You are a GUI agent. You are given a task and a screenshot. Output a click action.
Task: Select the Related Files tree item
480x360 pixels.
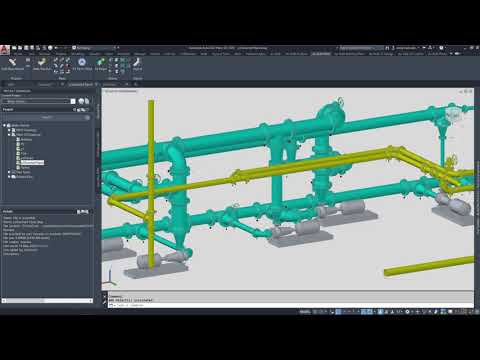pyautogui.click(x=24, y=177)
